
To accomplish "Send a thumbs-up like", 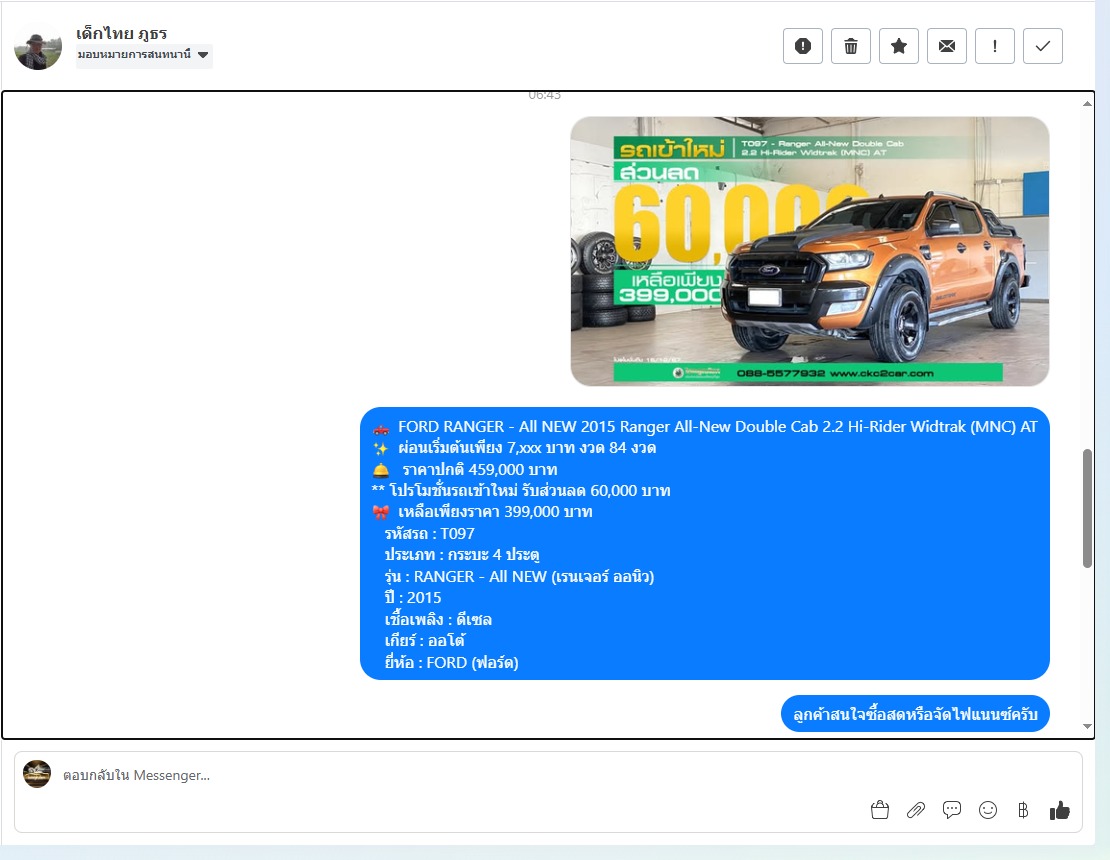I will coord(1059,810).
